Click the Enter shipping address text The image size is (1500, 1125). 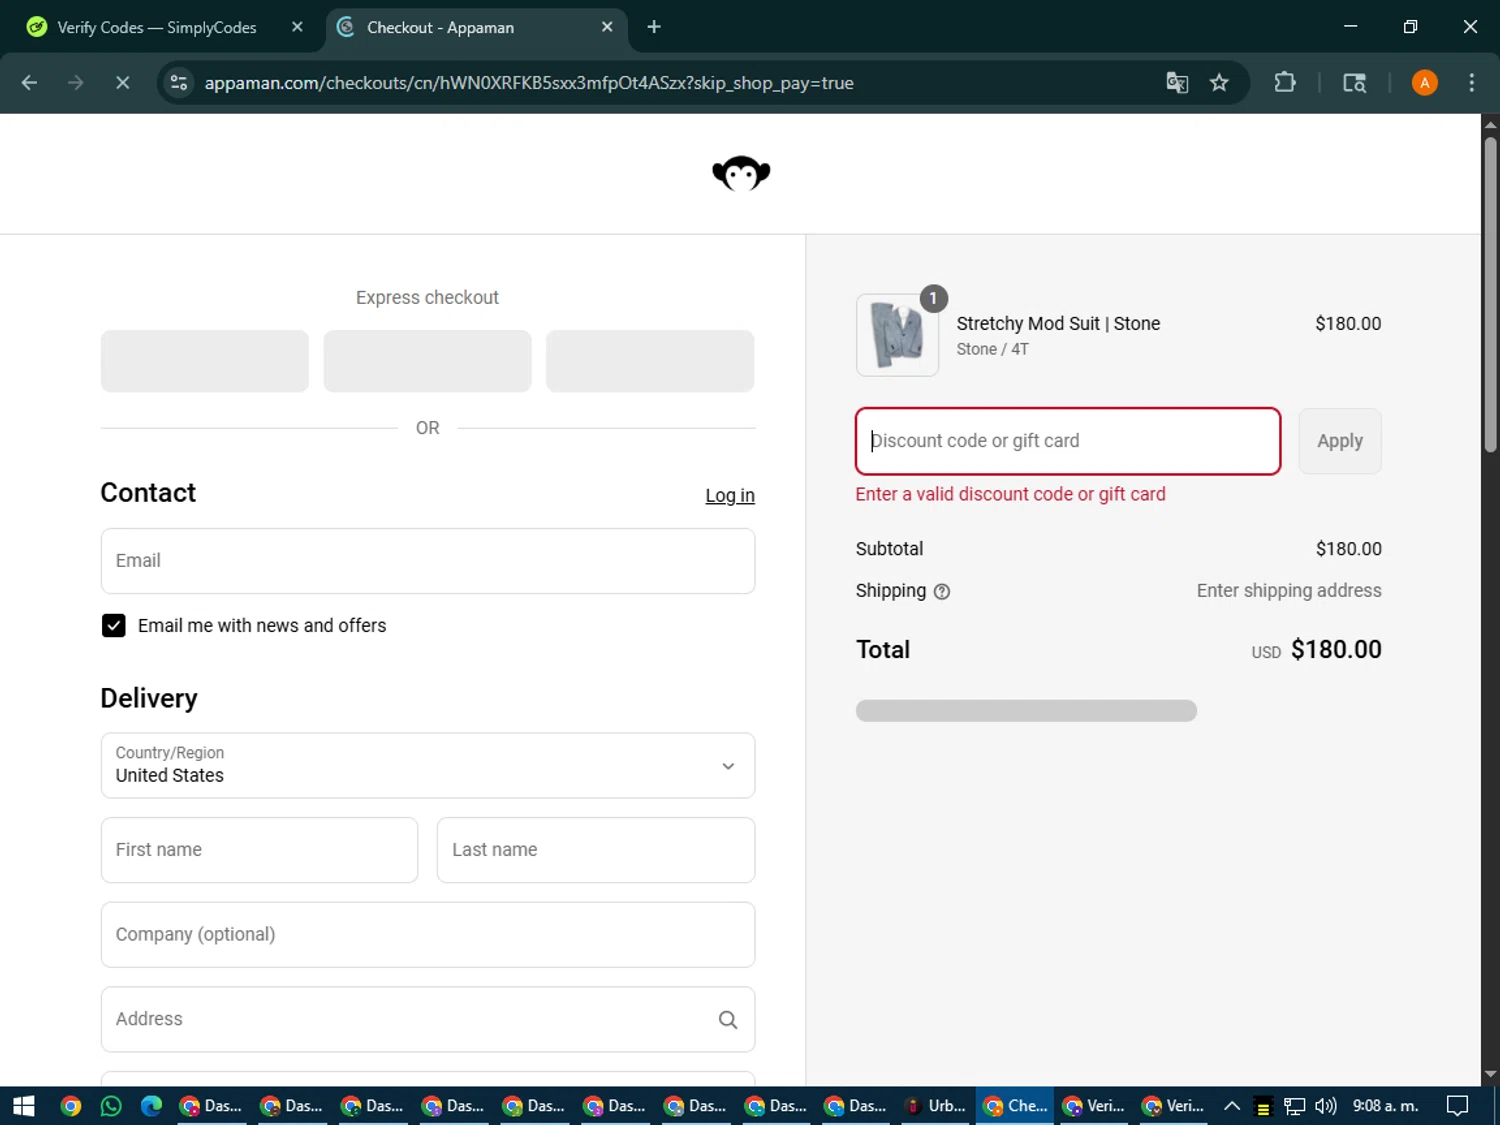[x=1289, y=591]
